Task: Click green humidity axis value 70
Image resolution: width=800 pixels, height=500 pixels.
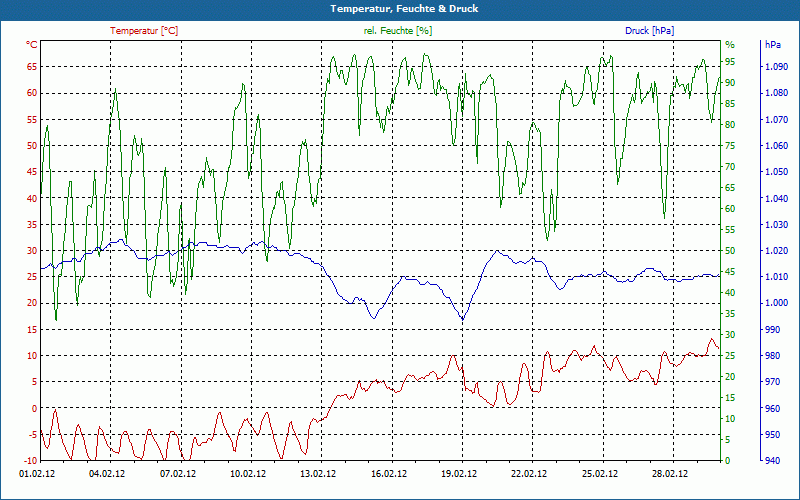Action: tap(731, 166)
